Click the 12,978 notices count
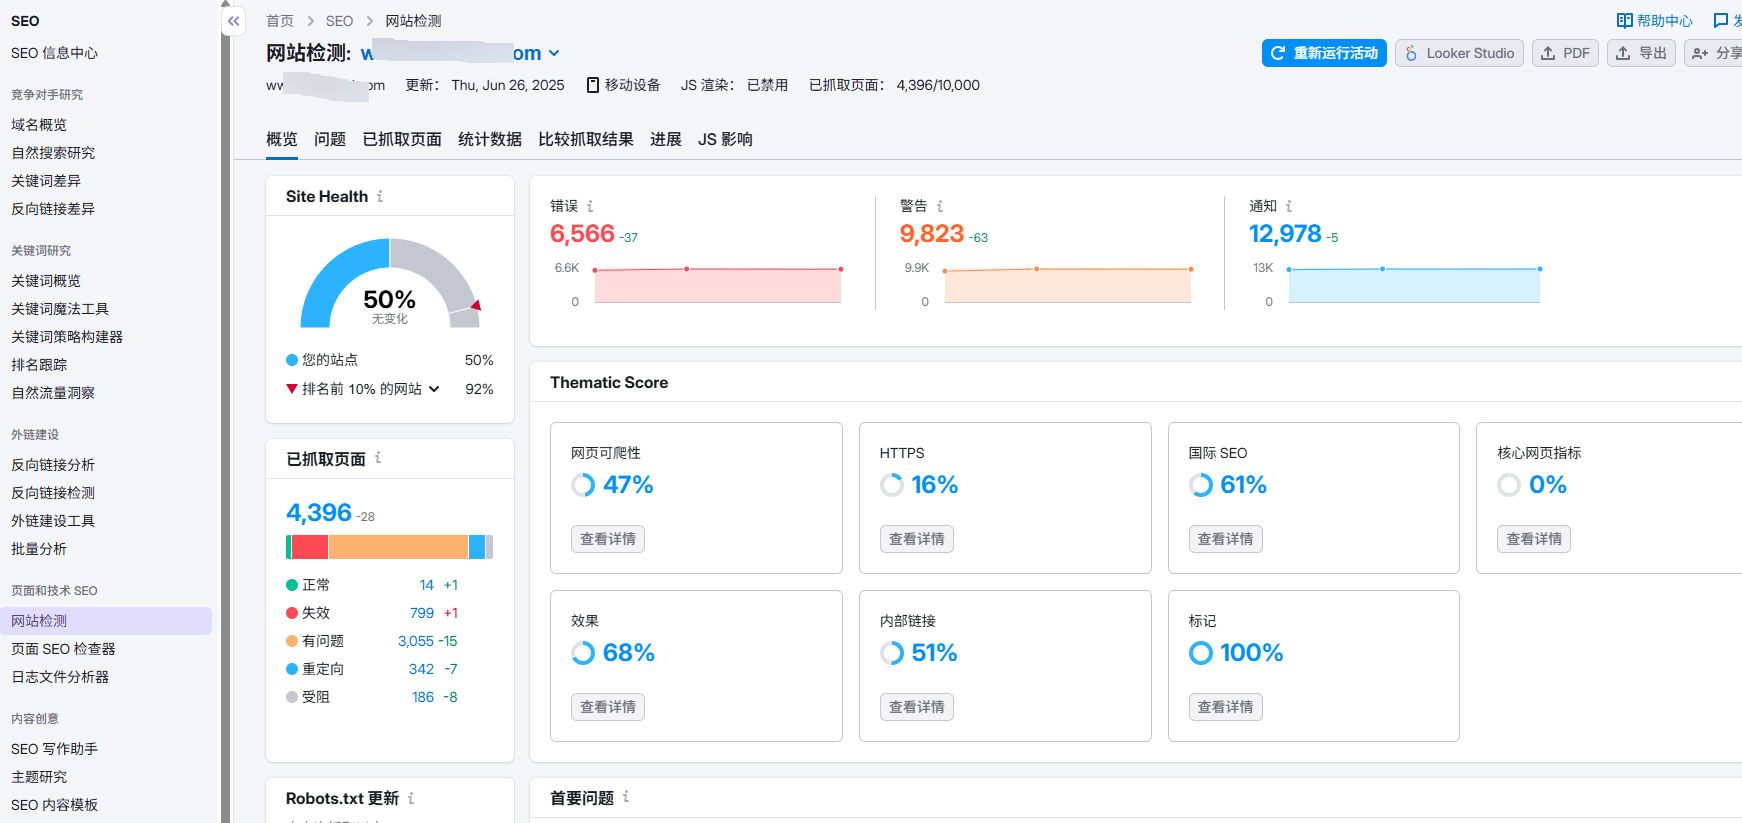 pos(1285,234)
